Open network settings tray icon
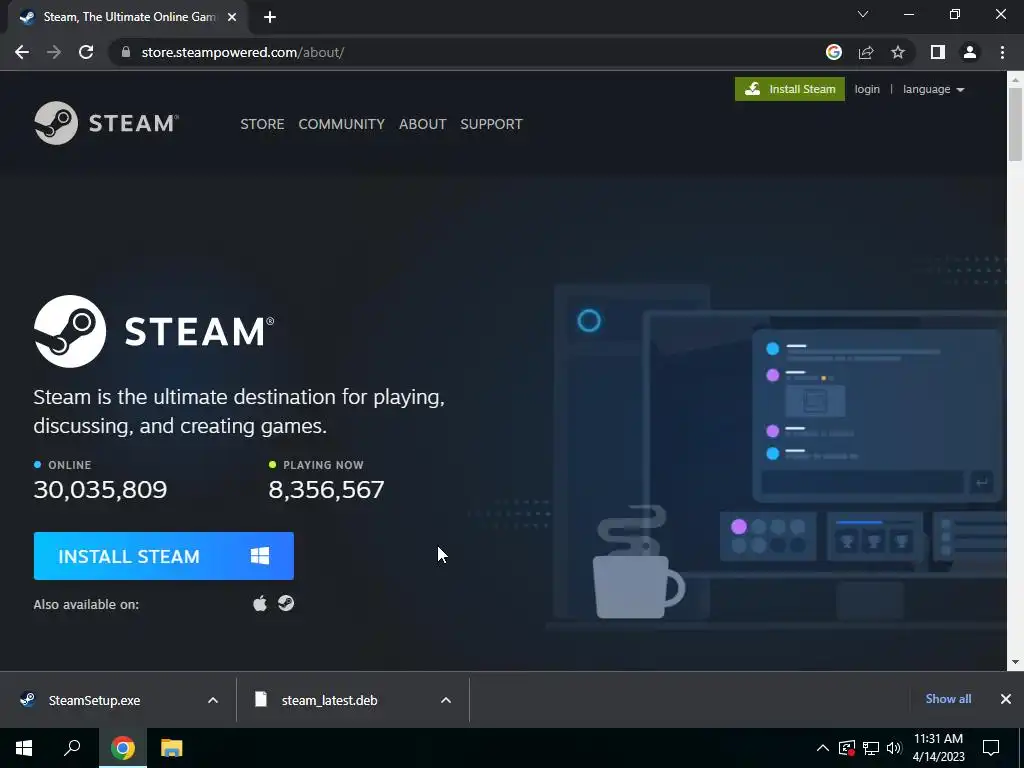This screenshot has height=768, width=1024. pos(871,748)
